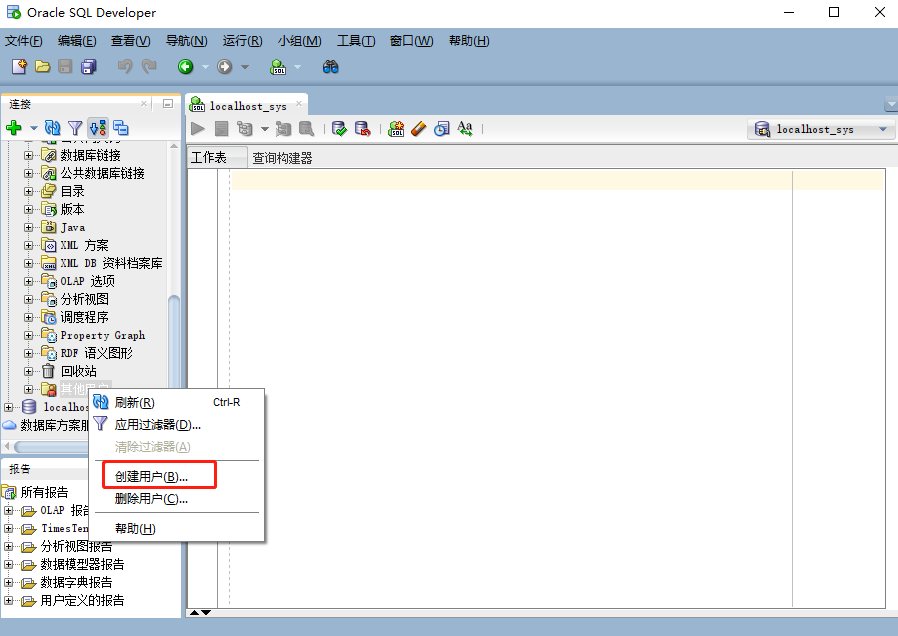898x636 pixels.
Task: Expand the 数据字典报告 node
Action: [9, 583]
